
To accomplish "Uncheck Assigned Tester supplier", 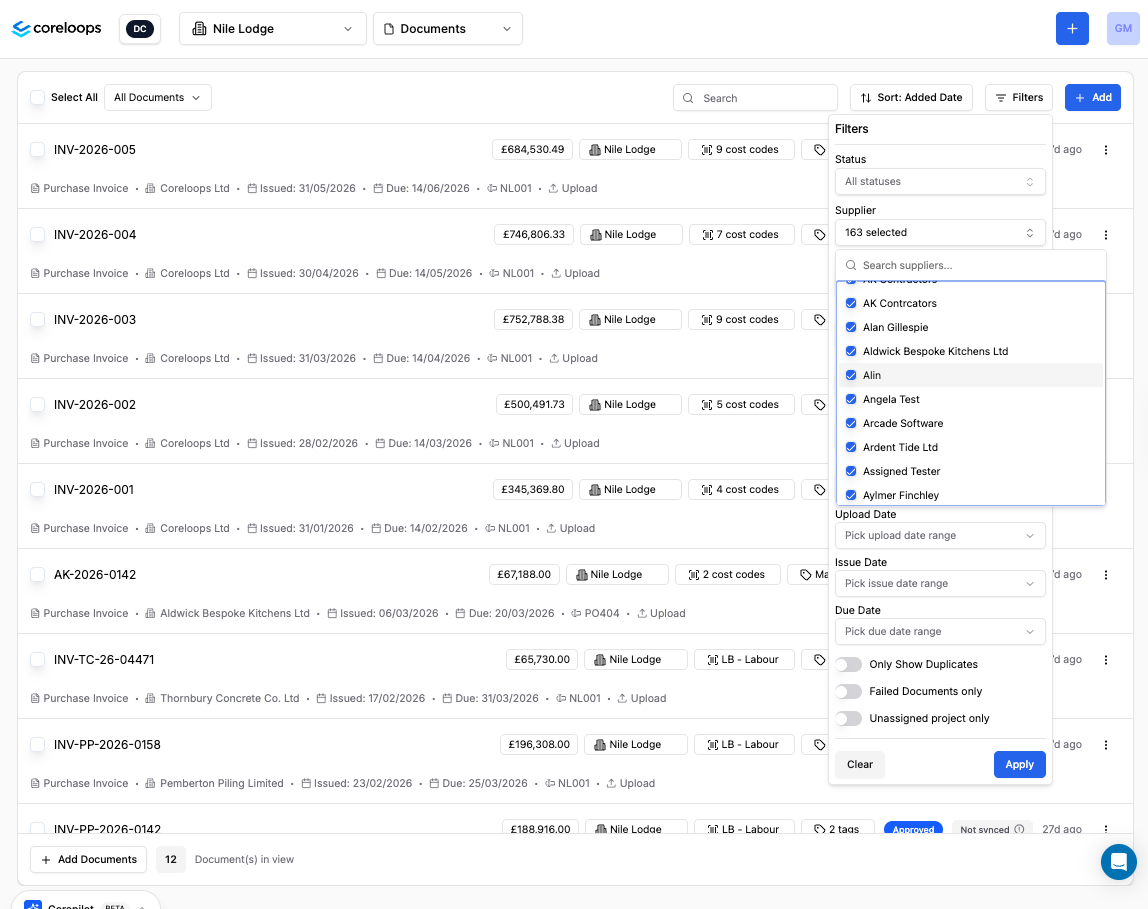I will pyautogui.click(x=851, y=471).
